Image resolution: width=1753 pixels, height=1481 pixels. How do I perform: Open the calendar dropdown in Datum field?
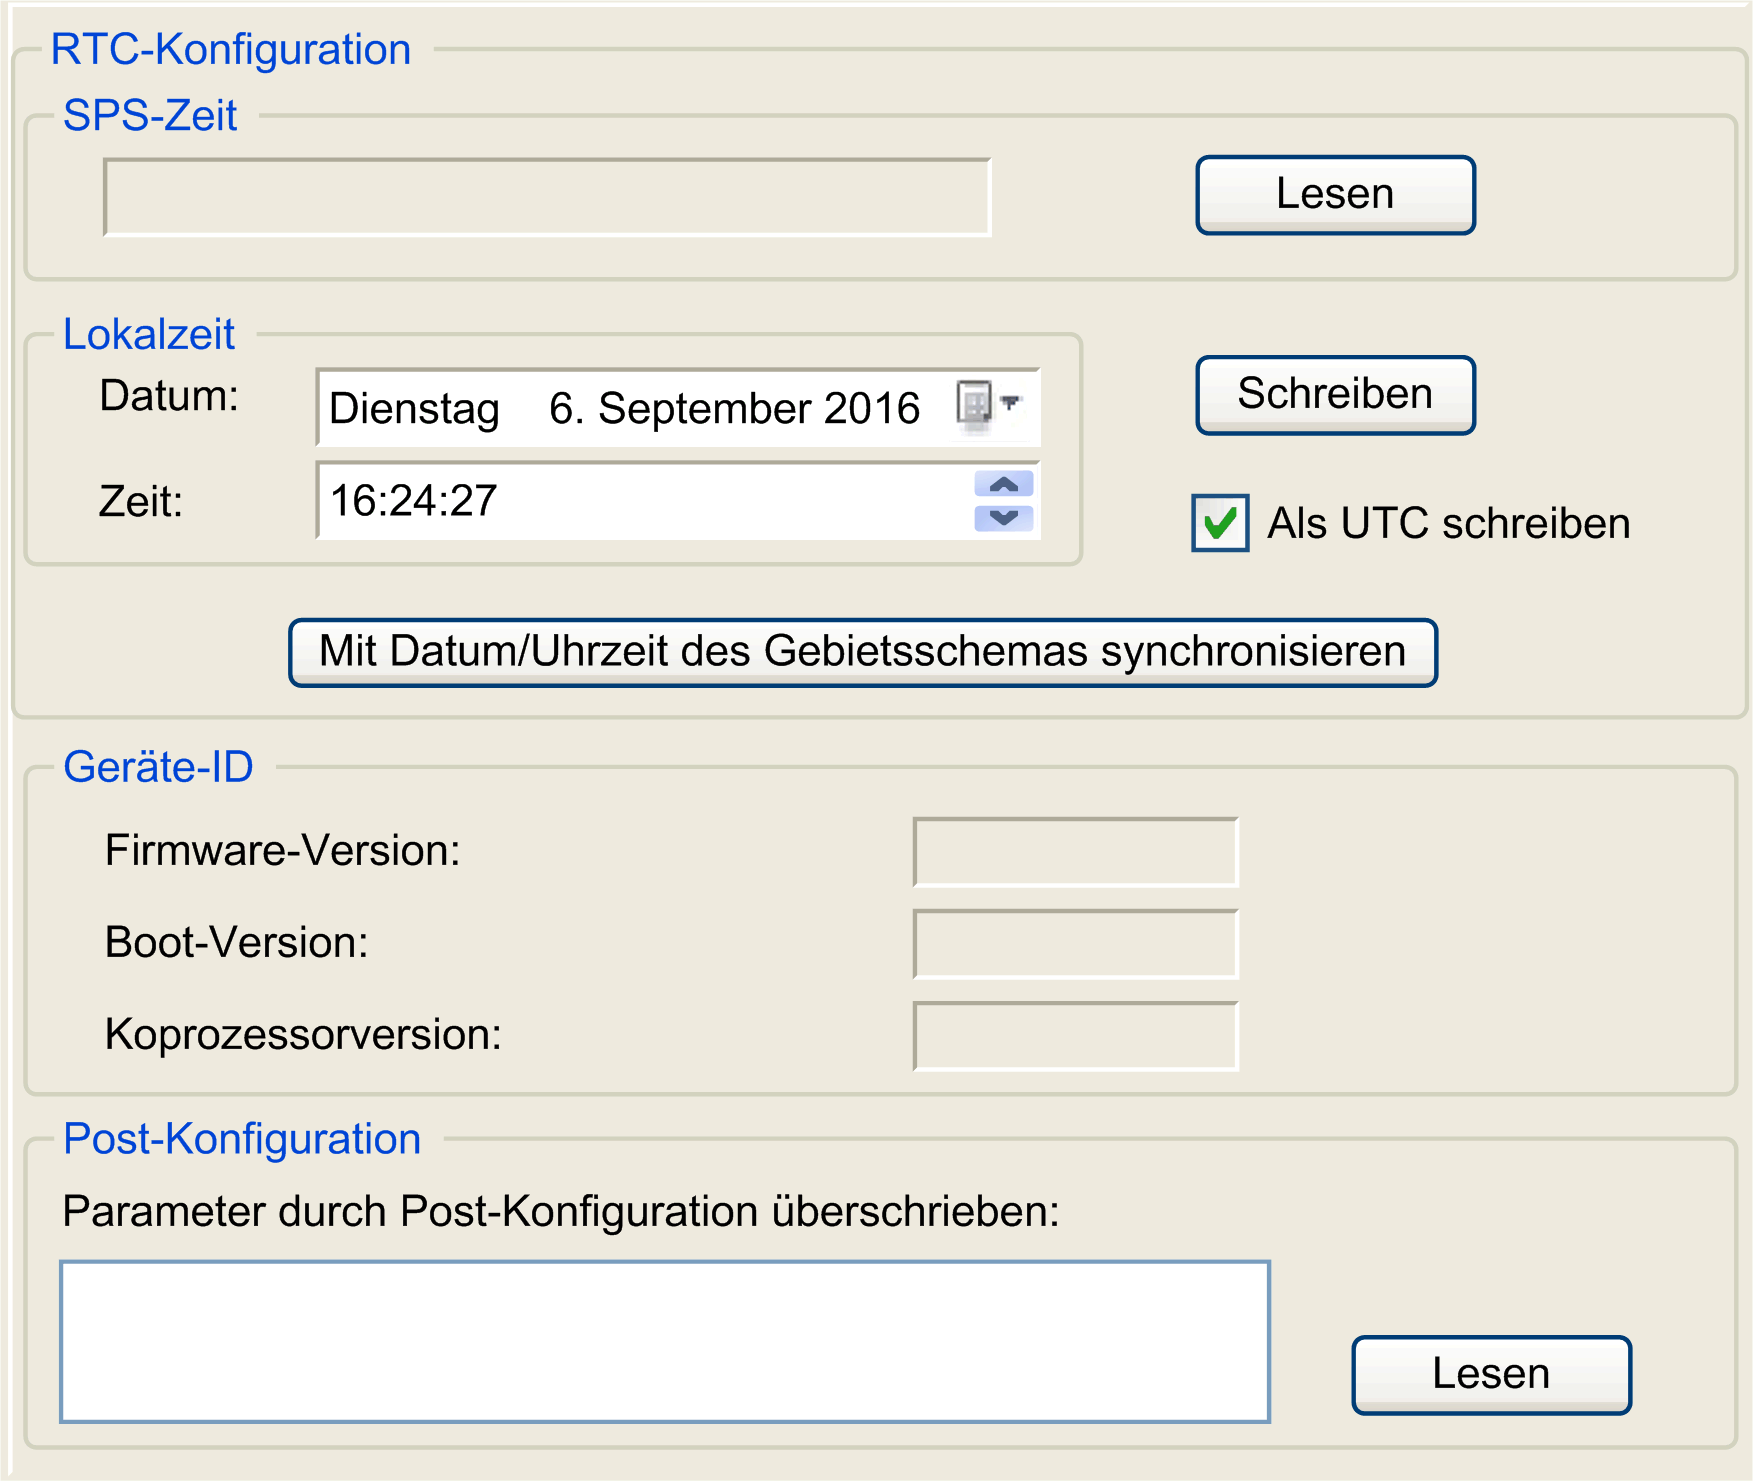[x=988, y=404]
